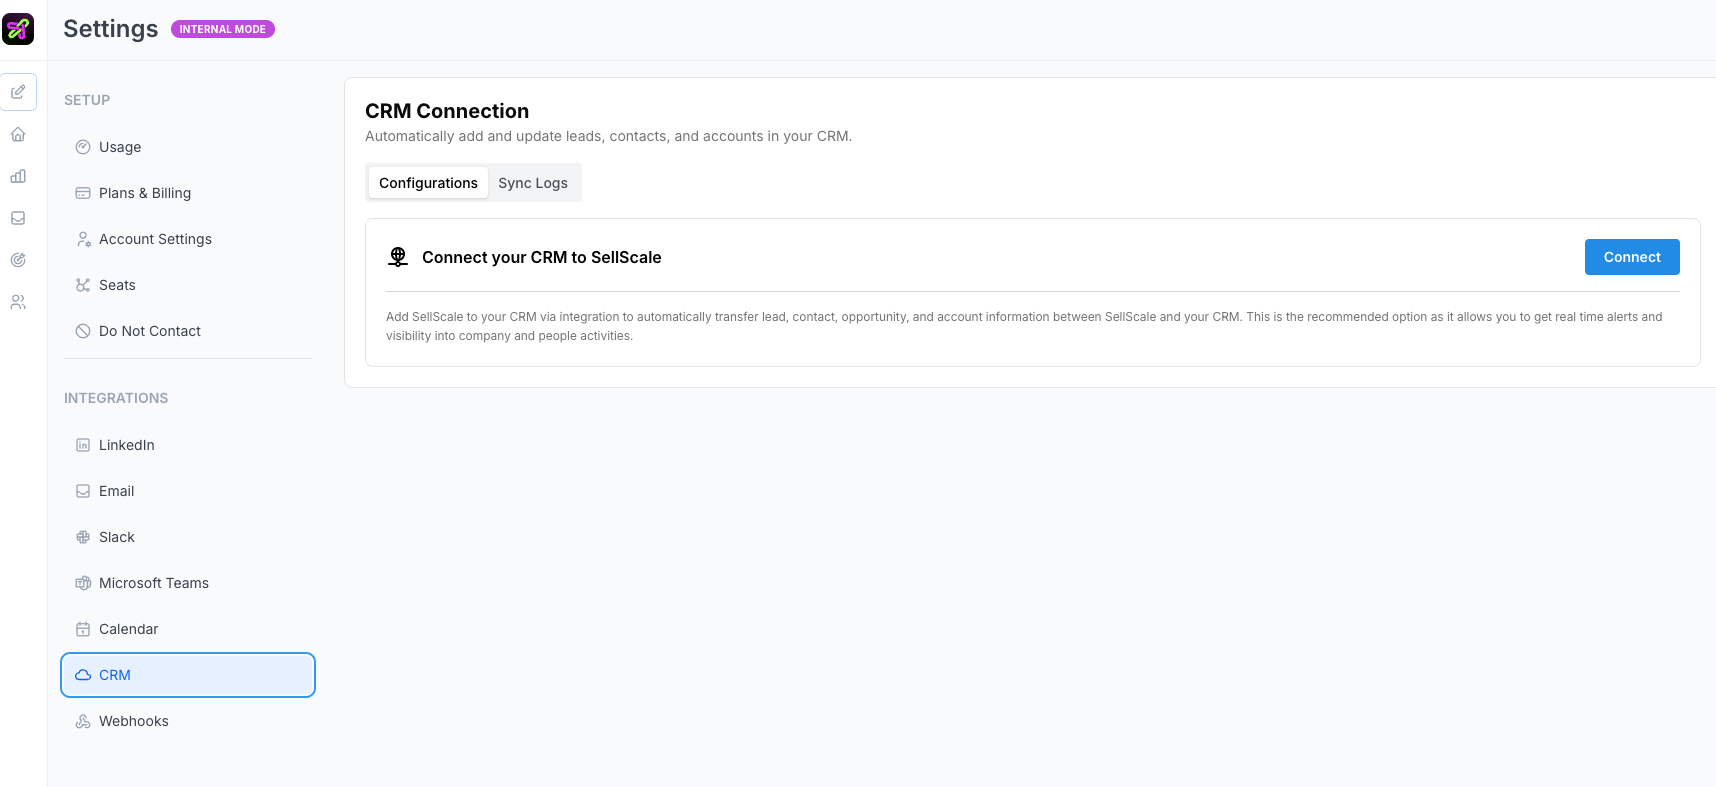
Task: Open Plans & Billing settings
Action: coord(188,193)
